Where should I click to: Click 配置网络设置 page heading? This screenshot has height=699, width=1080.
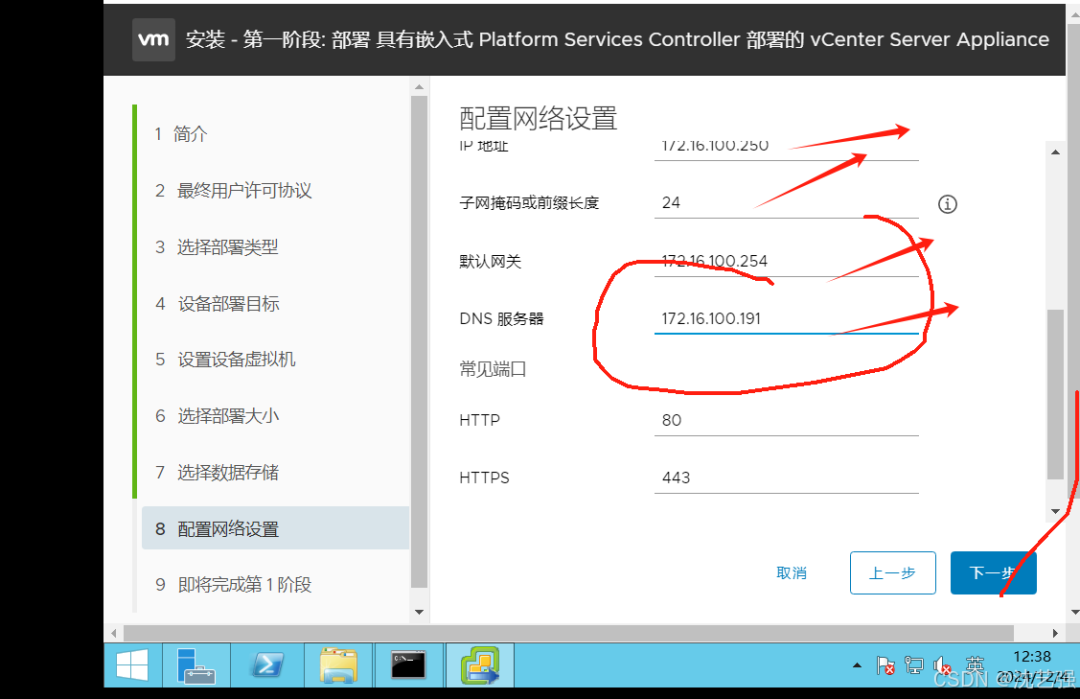coord(538,119)
